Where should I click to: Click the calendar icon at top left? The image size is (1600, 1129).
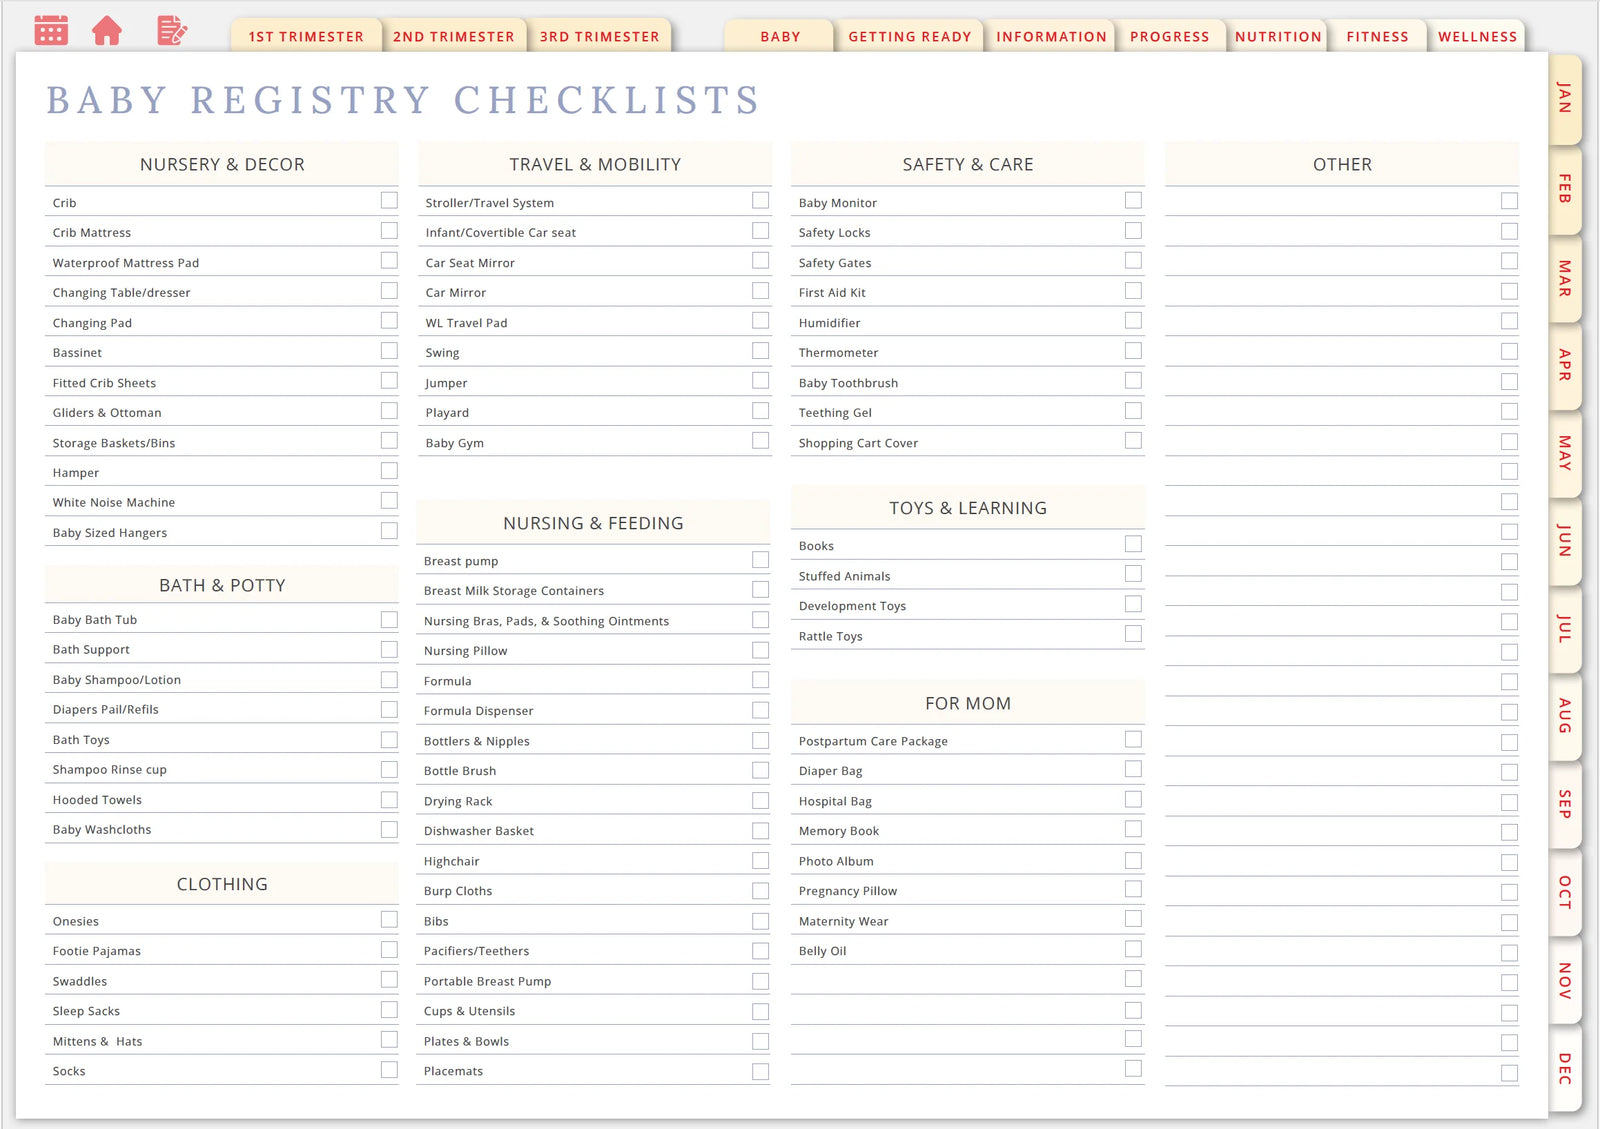pyautogui.click(x=51, y=31)
